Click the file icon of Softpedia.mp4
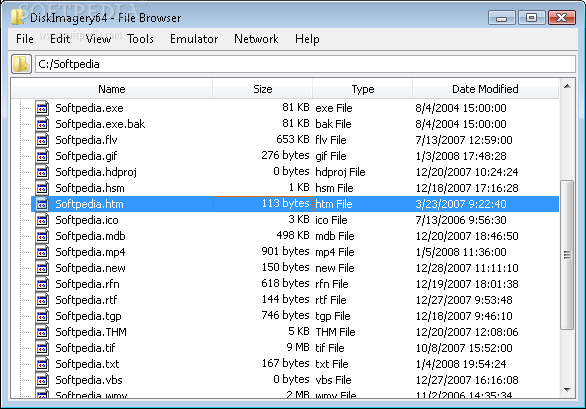The width and height of the screenshot is (586, 409). [42, 252]
